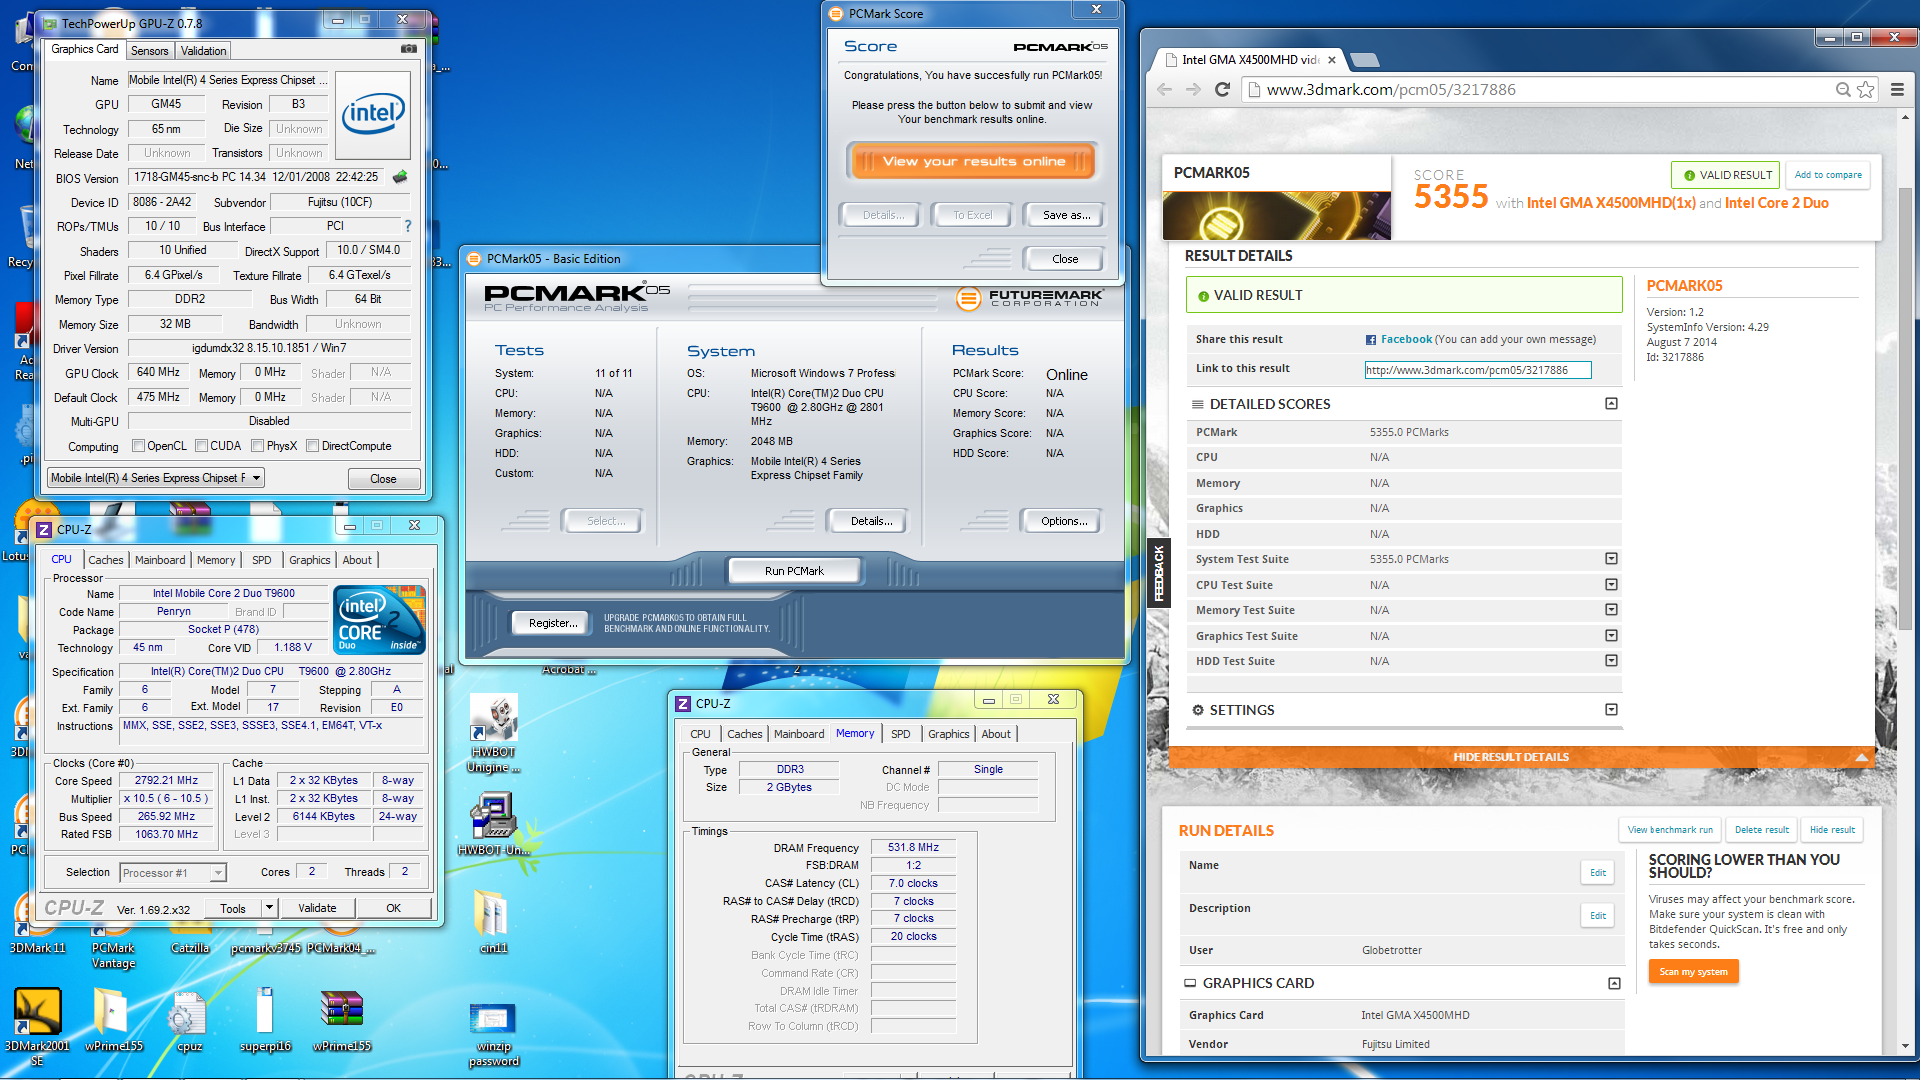Switch to Validation tab in GPU-Z
The width and height of the screenshot is (1920, 1080).
coord(204,51)
